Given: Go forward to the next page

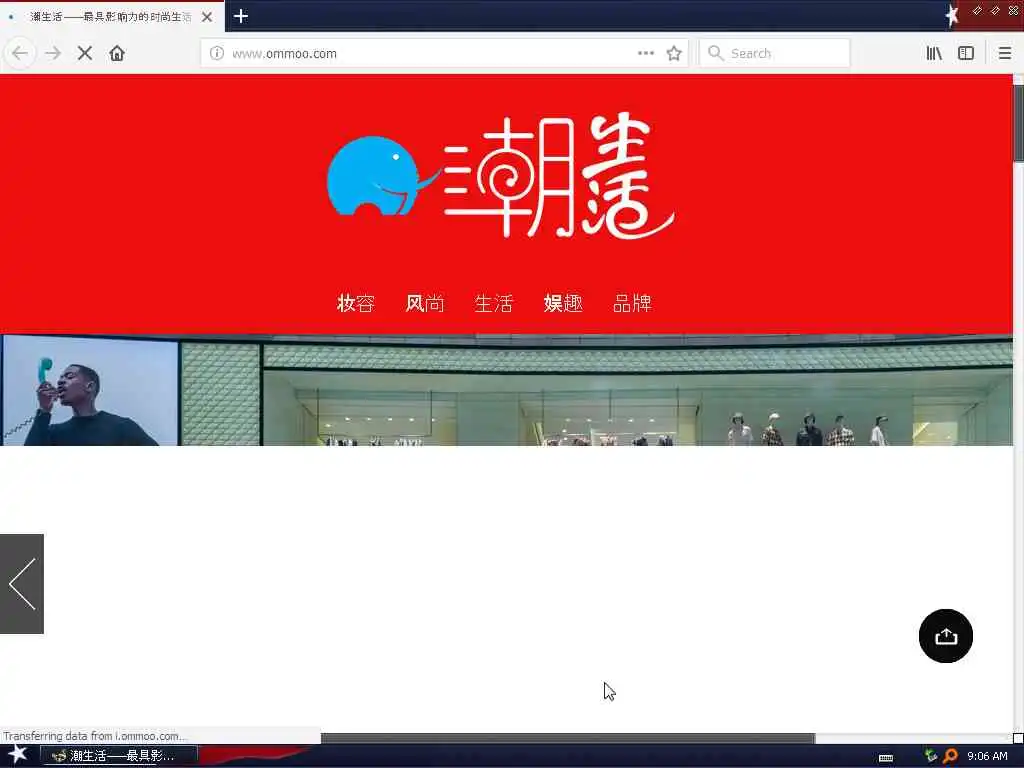Looking at the screenshot, I should [53, 53].
